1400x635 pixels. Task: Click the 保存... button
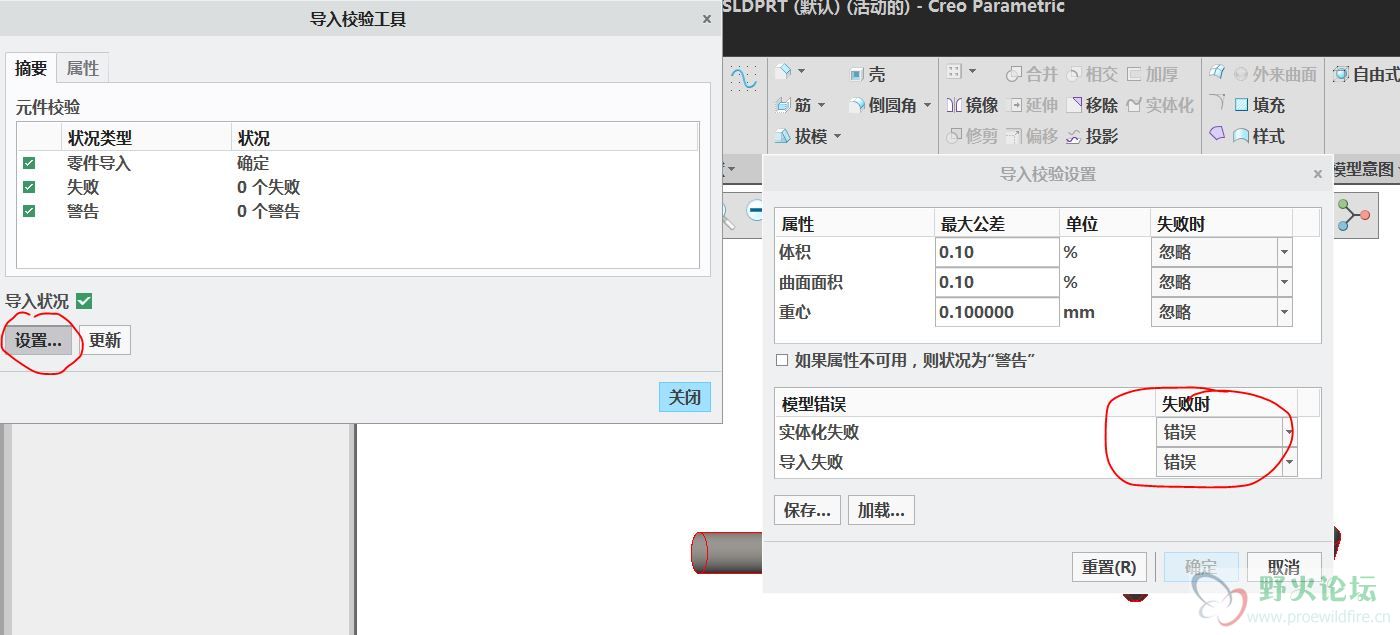click(x=807, y=510)
